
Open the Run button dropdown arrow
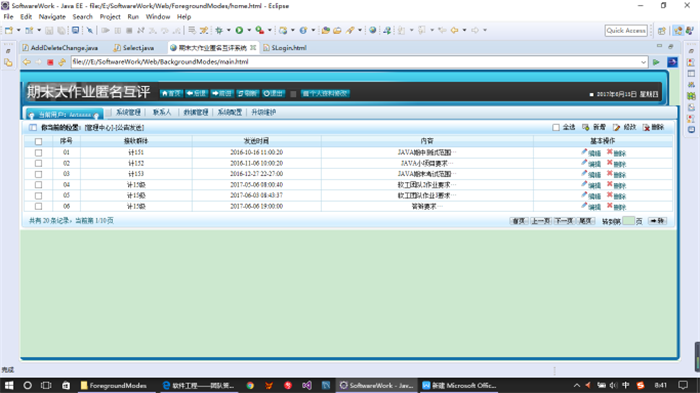[249, 30]
